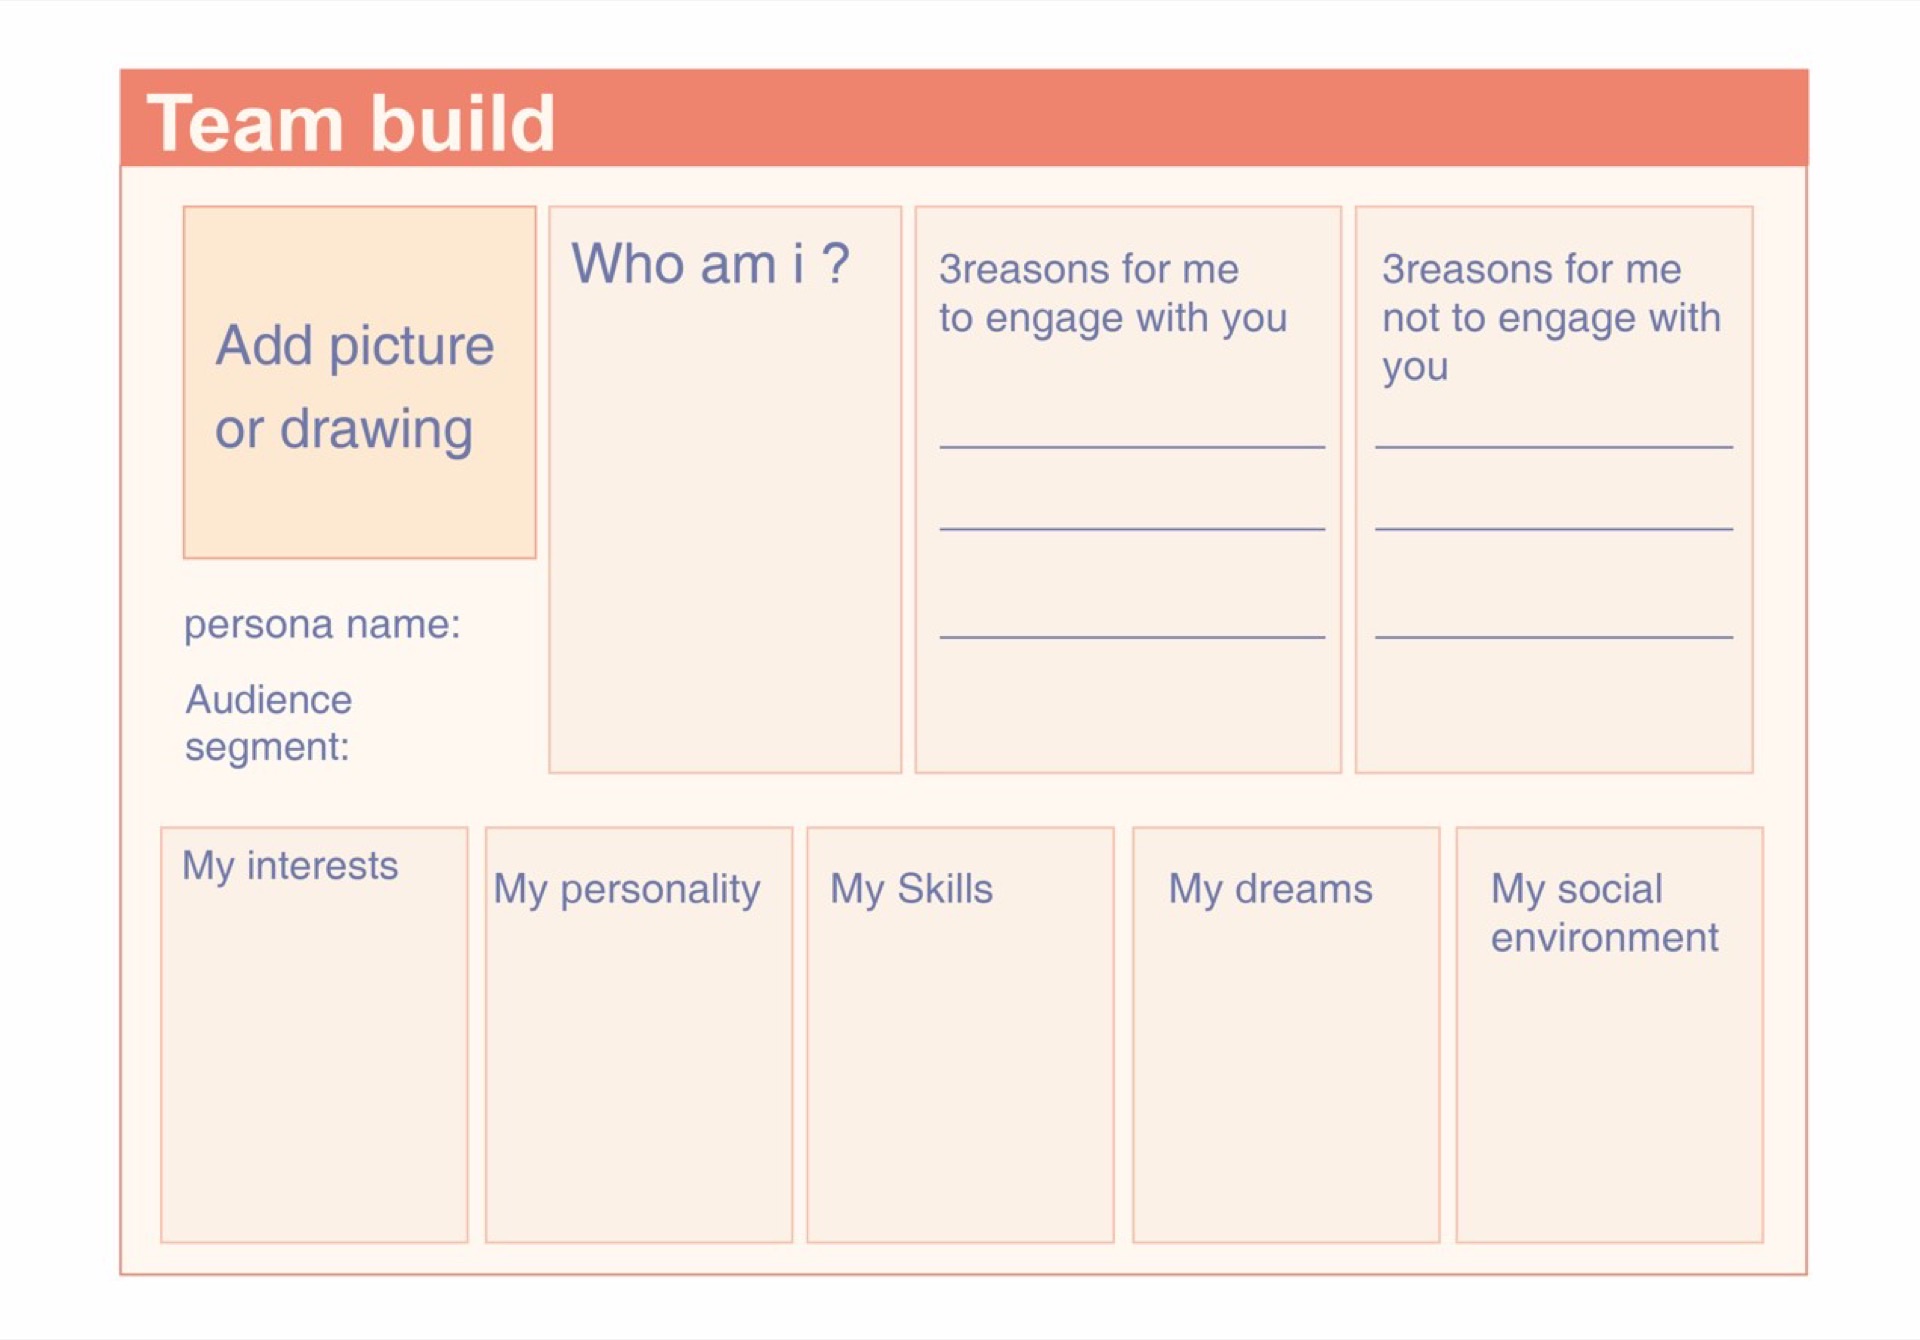Select the My interests box

(314, 1035)
